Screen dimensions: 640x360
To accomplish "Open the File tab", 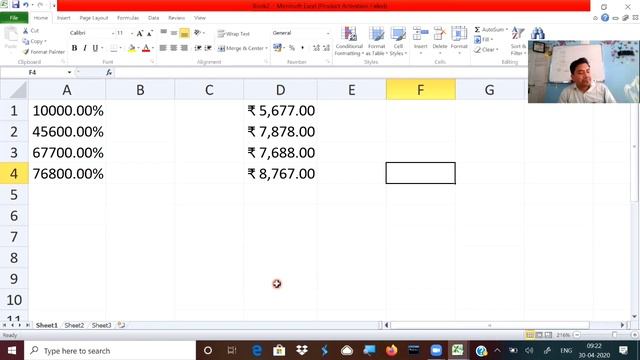I will [14, 18].
